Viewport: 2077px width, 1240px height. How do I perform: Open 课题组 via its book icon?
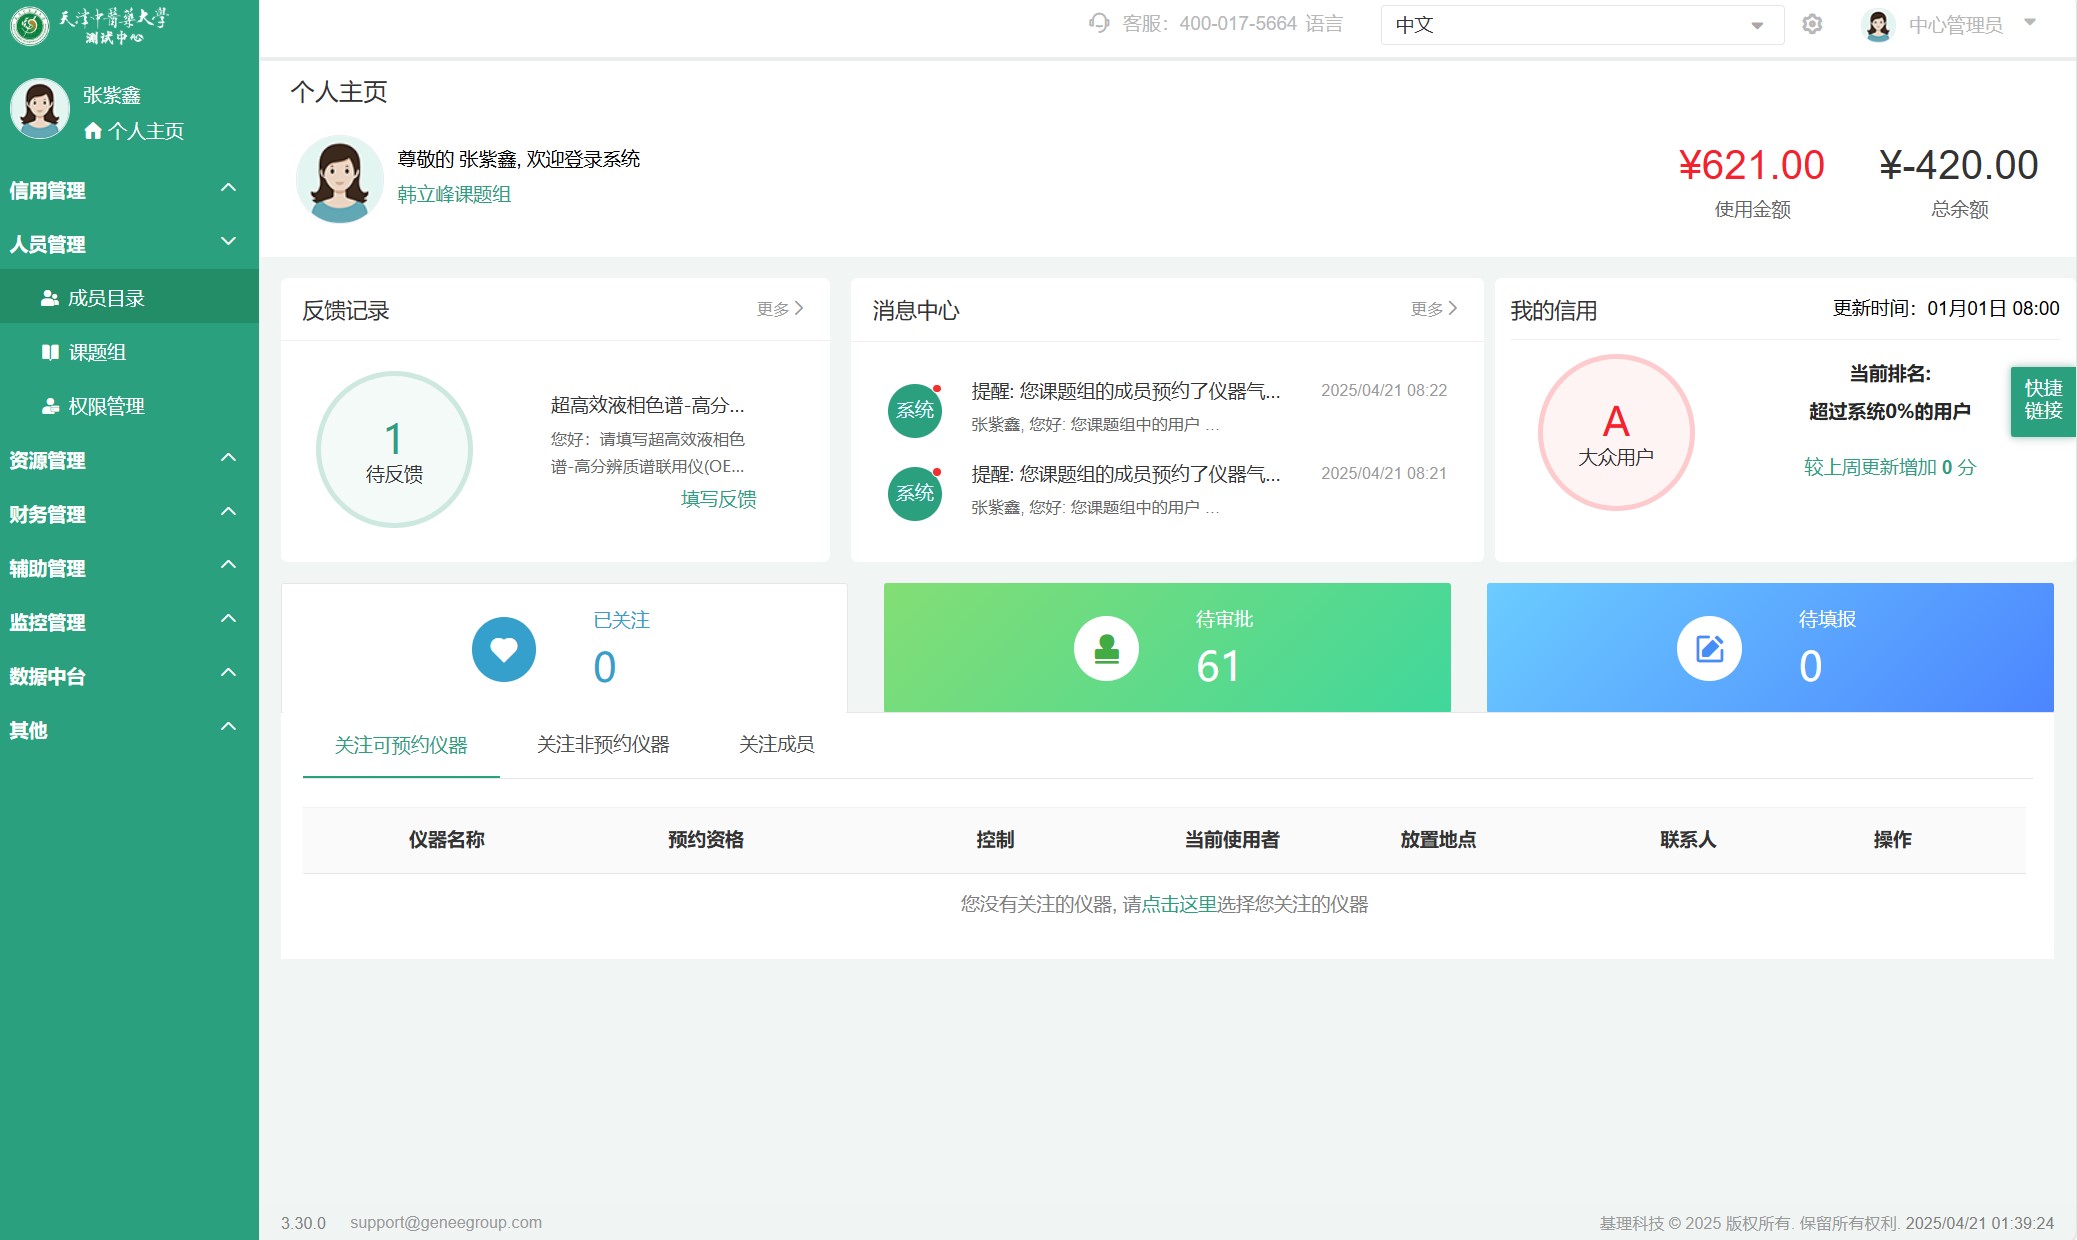49,351
